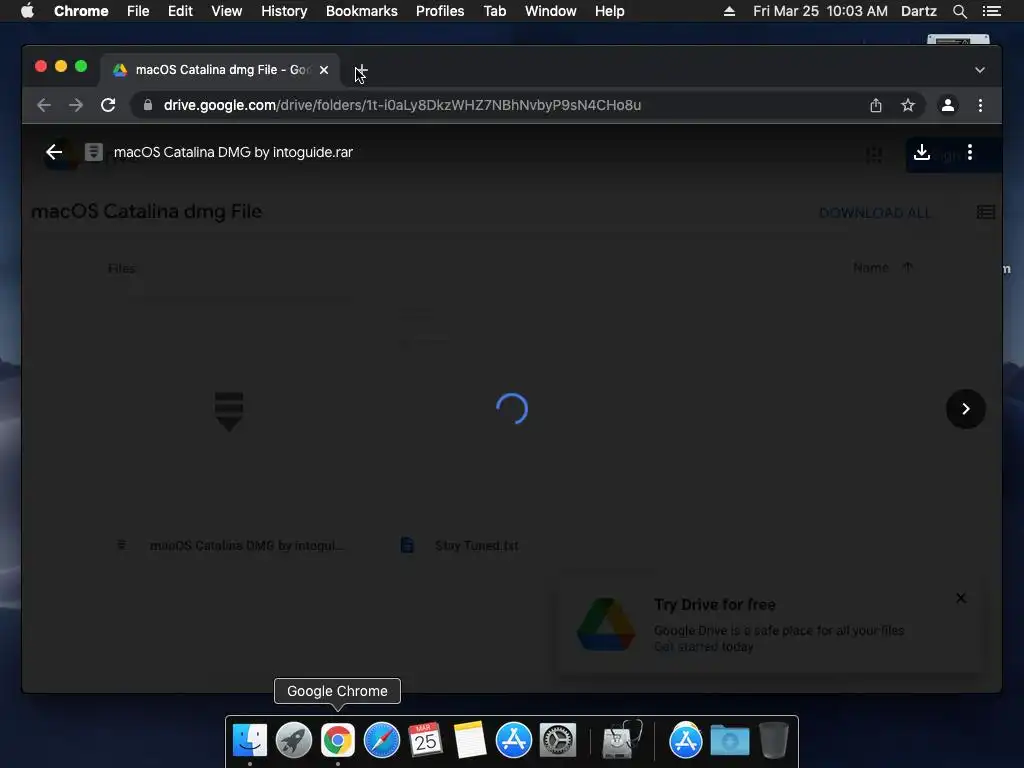Click the browser back arrow
Viewport: 1024px width, 768px height.
pyautogui.click(x=44, y=105)
